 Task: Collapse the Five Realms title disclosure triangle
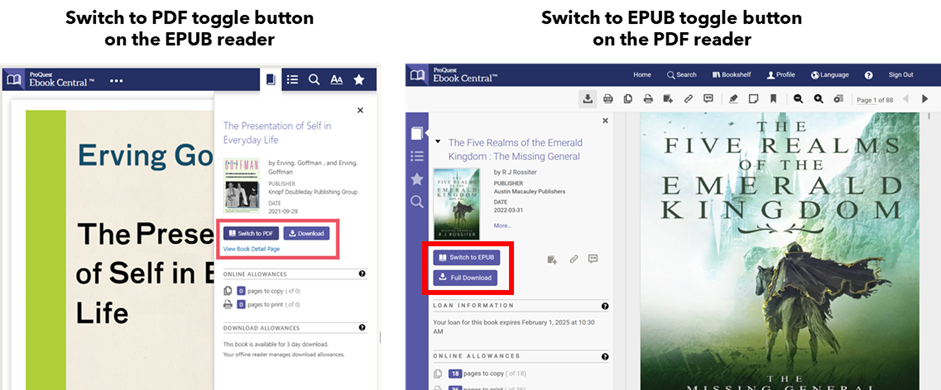click(438, 142)
